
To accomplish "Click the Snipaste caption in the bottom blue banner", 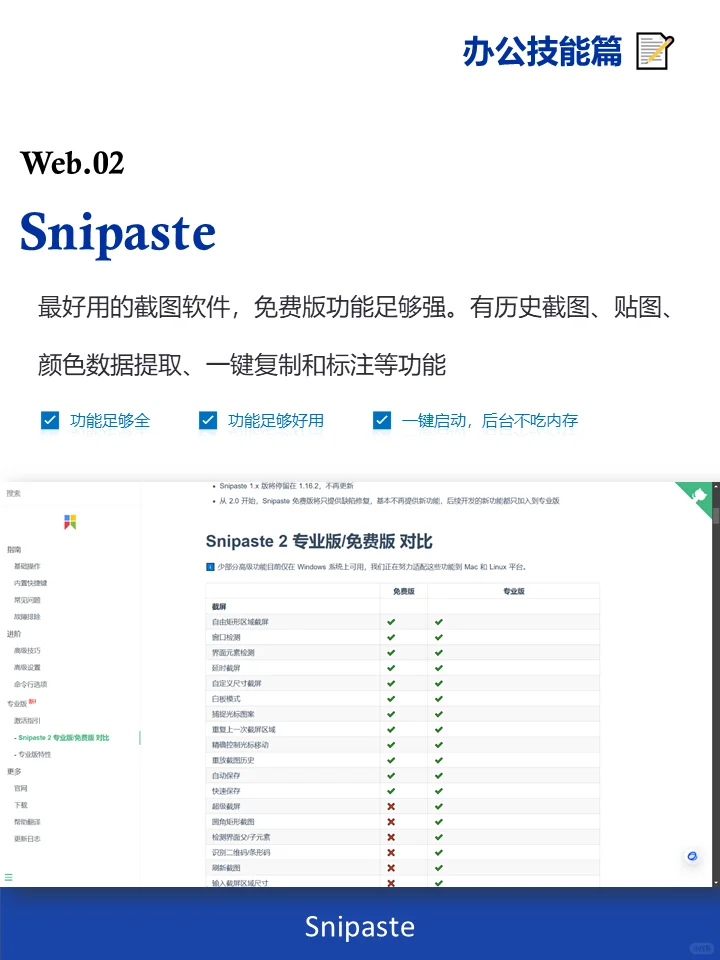I will point(360,927).
